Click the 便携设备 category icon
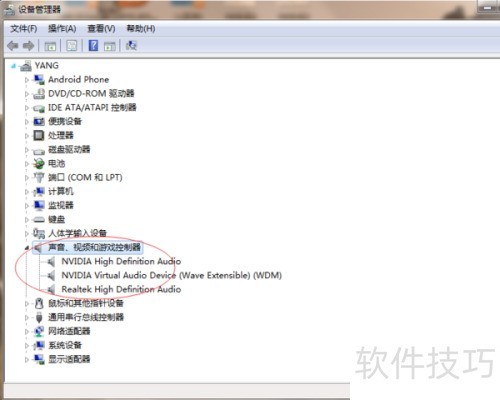Image resolution: width=500 pixels, height=400 pixels. tap(39, 121)
